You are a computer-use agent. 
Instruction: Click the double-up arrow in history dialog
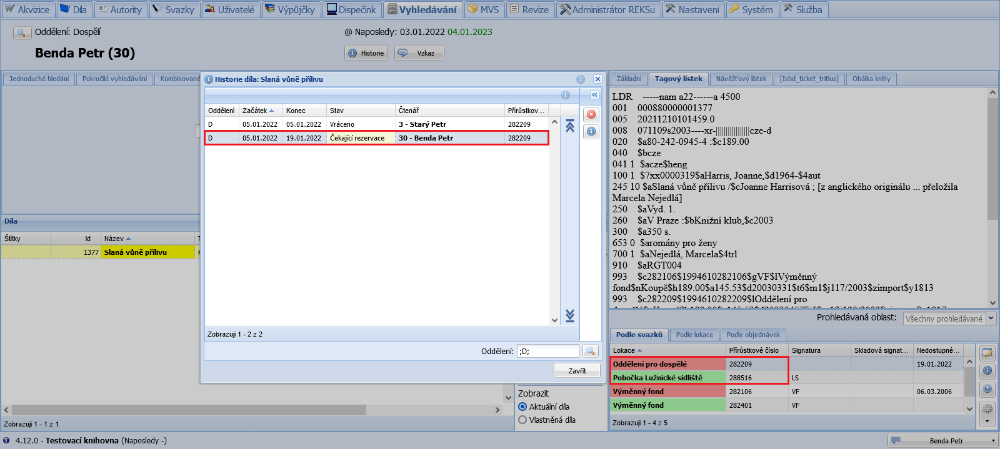570,126
